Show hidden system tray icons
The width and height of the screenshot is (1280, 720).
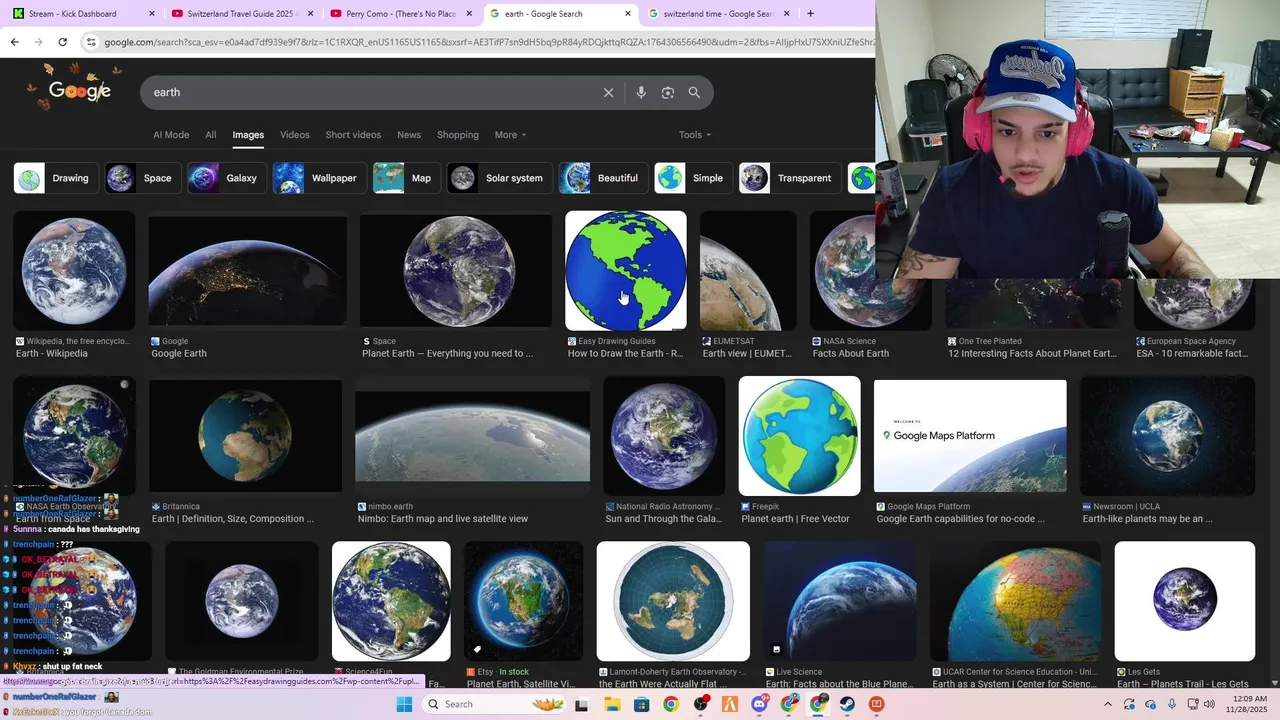1107,704
